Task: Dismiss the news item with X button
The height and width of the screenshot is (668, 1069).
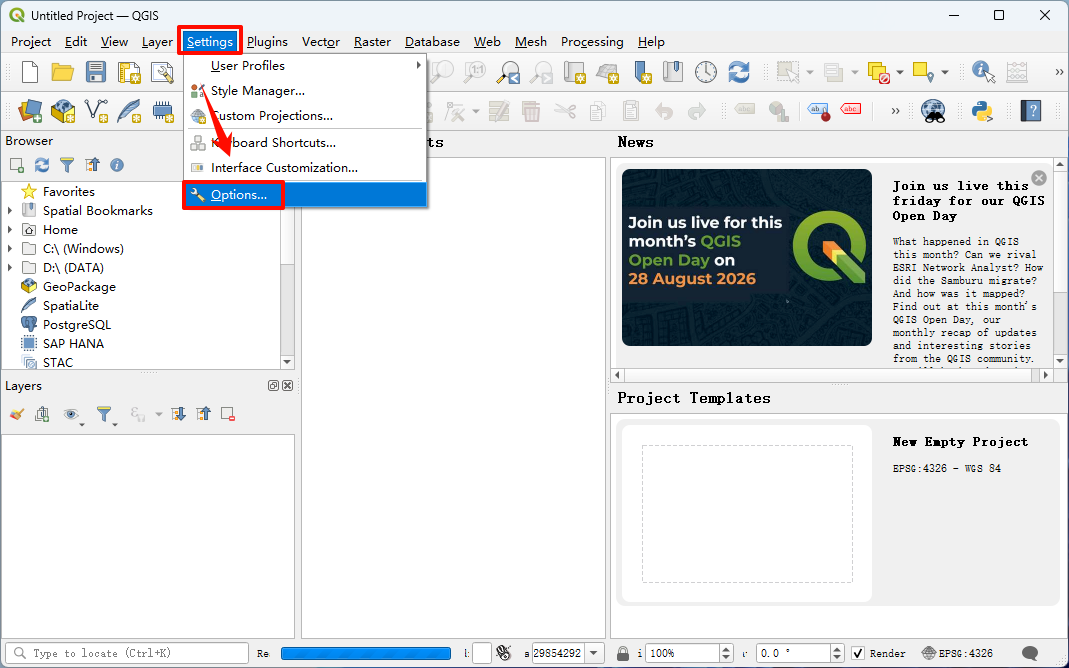Action: 1039,178
